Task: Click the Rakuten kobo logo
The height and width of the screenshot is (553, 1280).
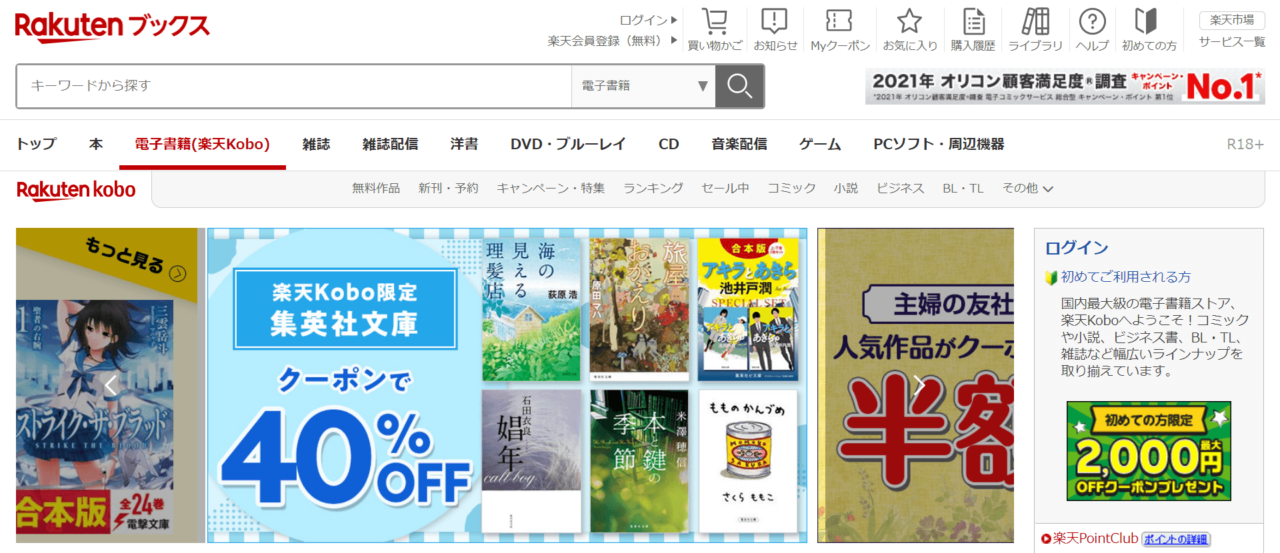Action: click(x=75, y=189)
